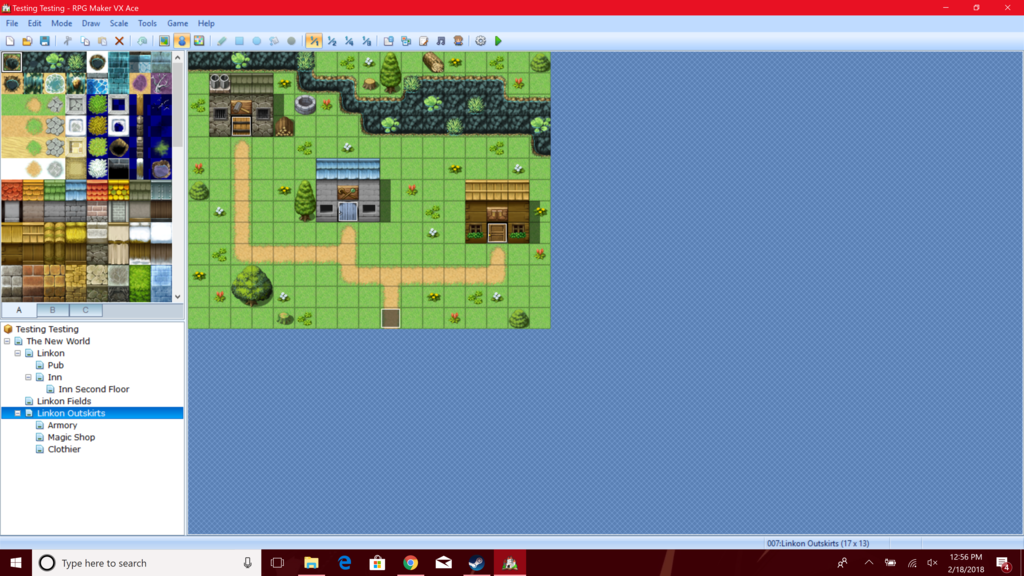Launch the Sound Test music note icon

click(x=441, y=41)
